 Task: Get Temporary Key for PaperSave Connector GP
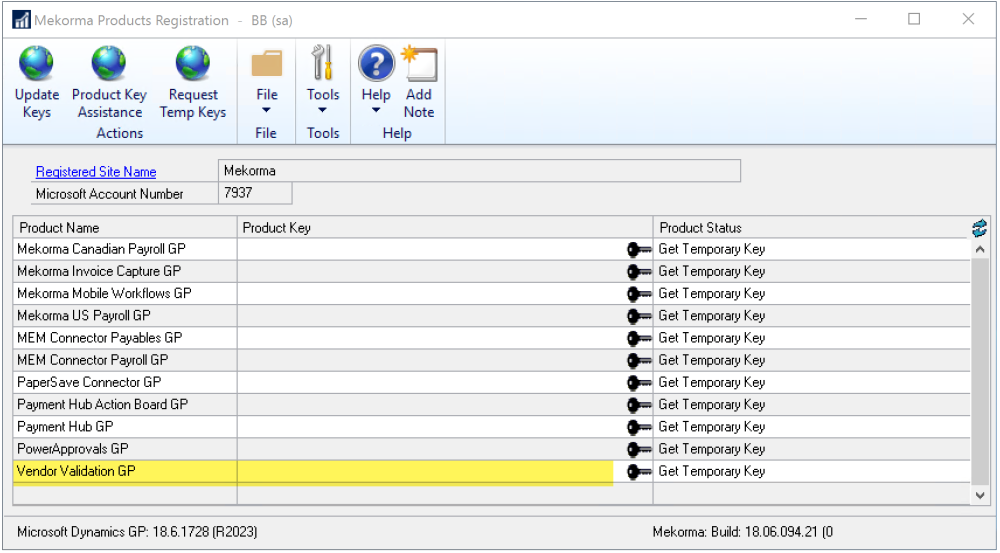coord(712,383)
